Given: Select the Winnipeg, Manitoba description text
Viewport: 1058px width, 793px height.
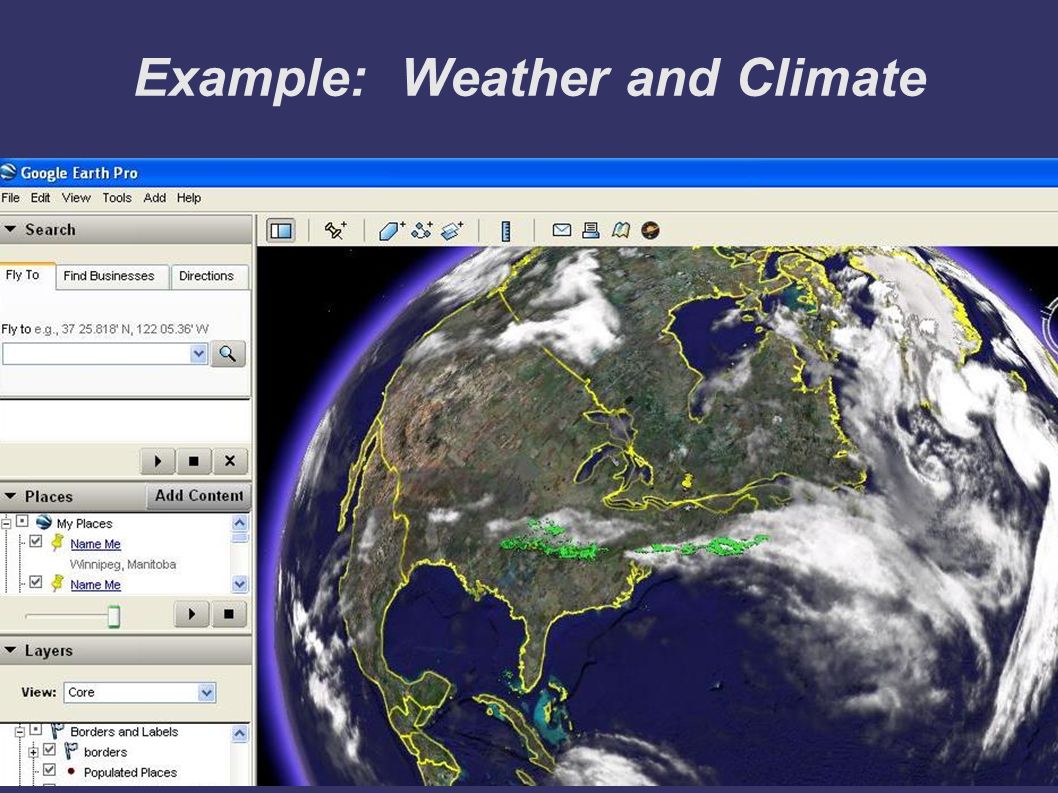Looking at the screenshot, I should pos(123,564).
